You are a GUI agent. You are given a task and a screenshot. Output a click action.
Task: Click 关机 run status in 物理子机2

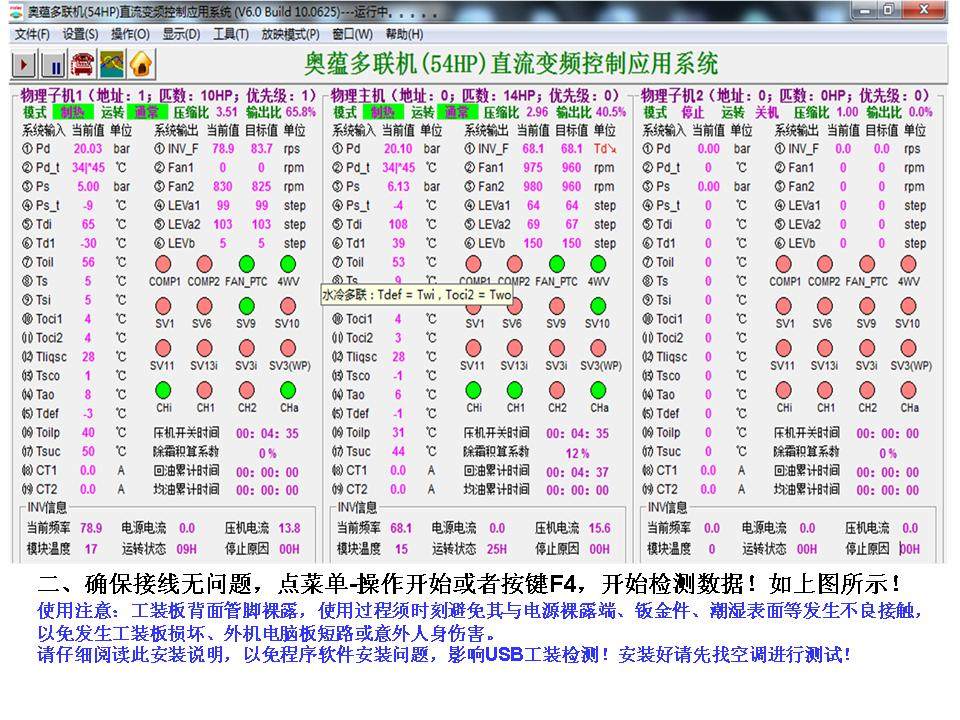click(767, 113)
